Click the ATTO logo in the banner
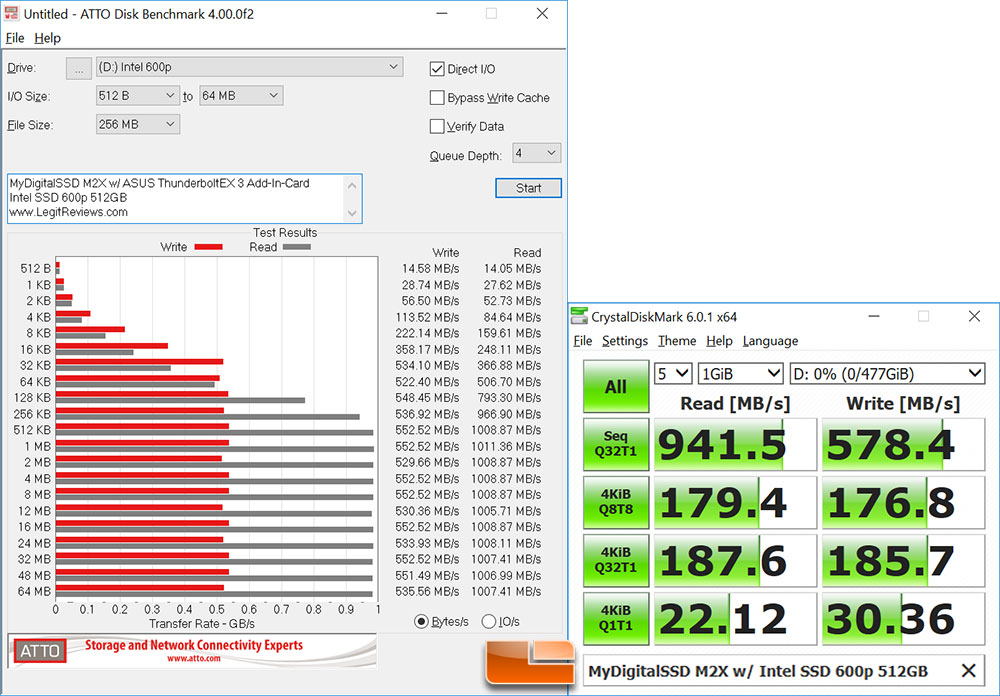The width and height of the screenshot is (1000, 696). click(40, 651)
